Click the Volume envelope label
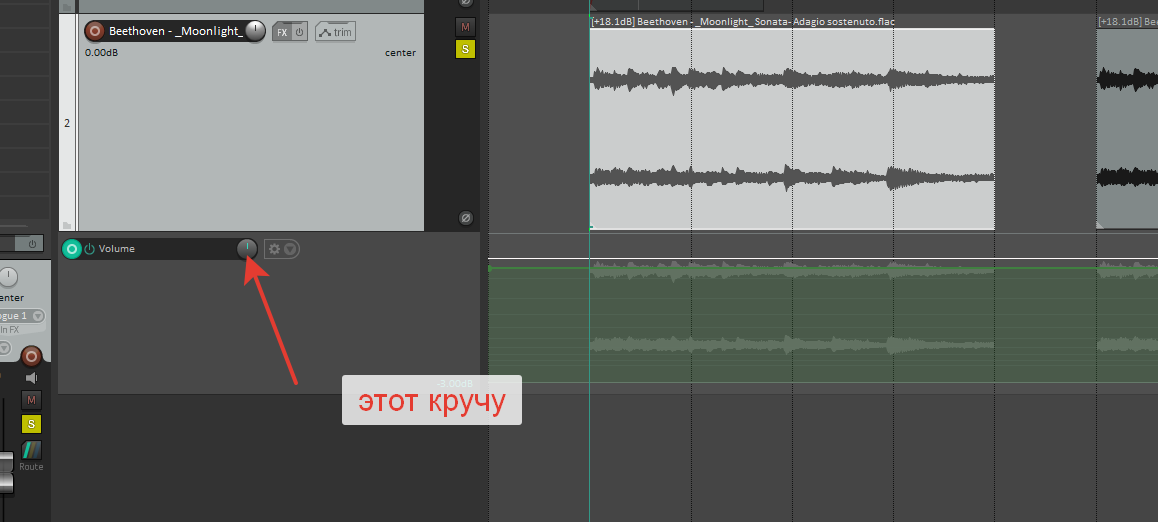The height and width of the screenshot is (522, 1158). click(117, 249)
